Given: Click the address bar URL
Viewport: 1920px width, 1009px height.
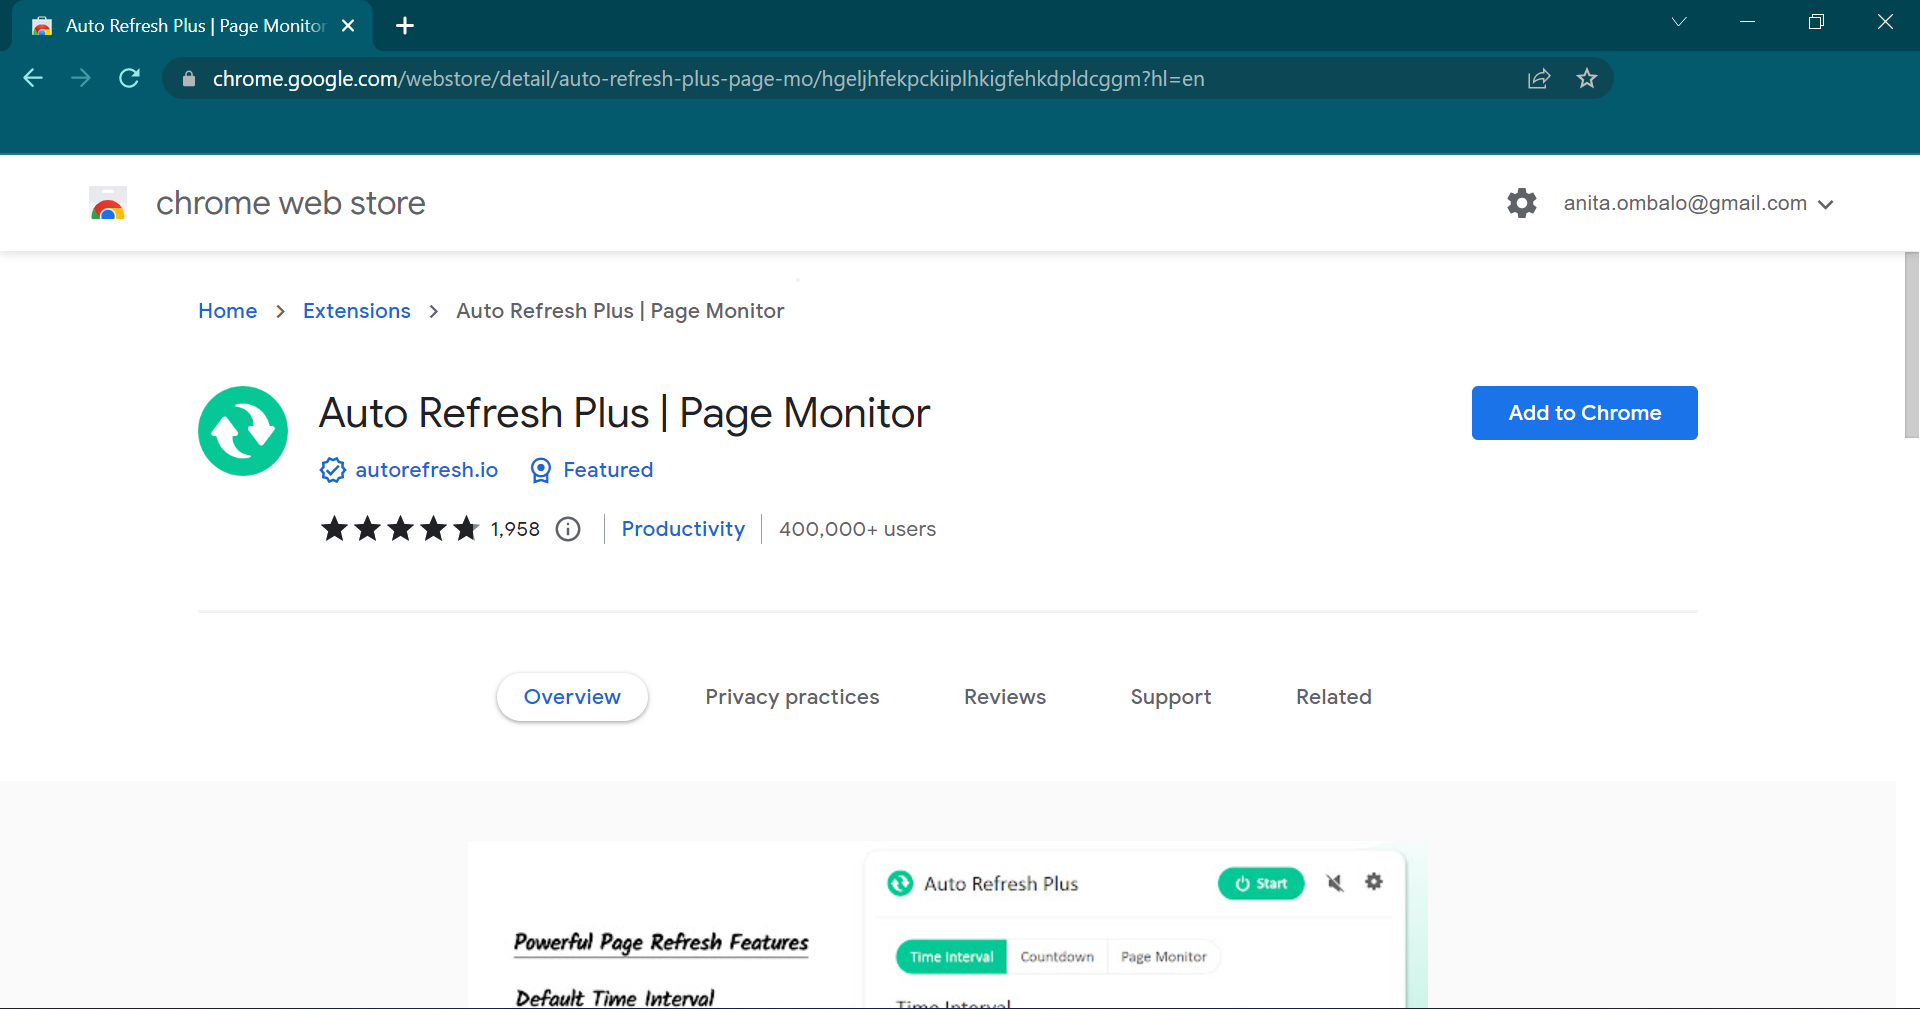Looking at the screenshot, I should click(708, 79).
